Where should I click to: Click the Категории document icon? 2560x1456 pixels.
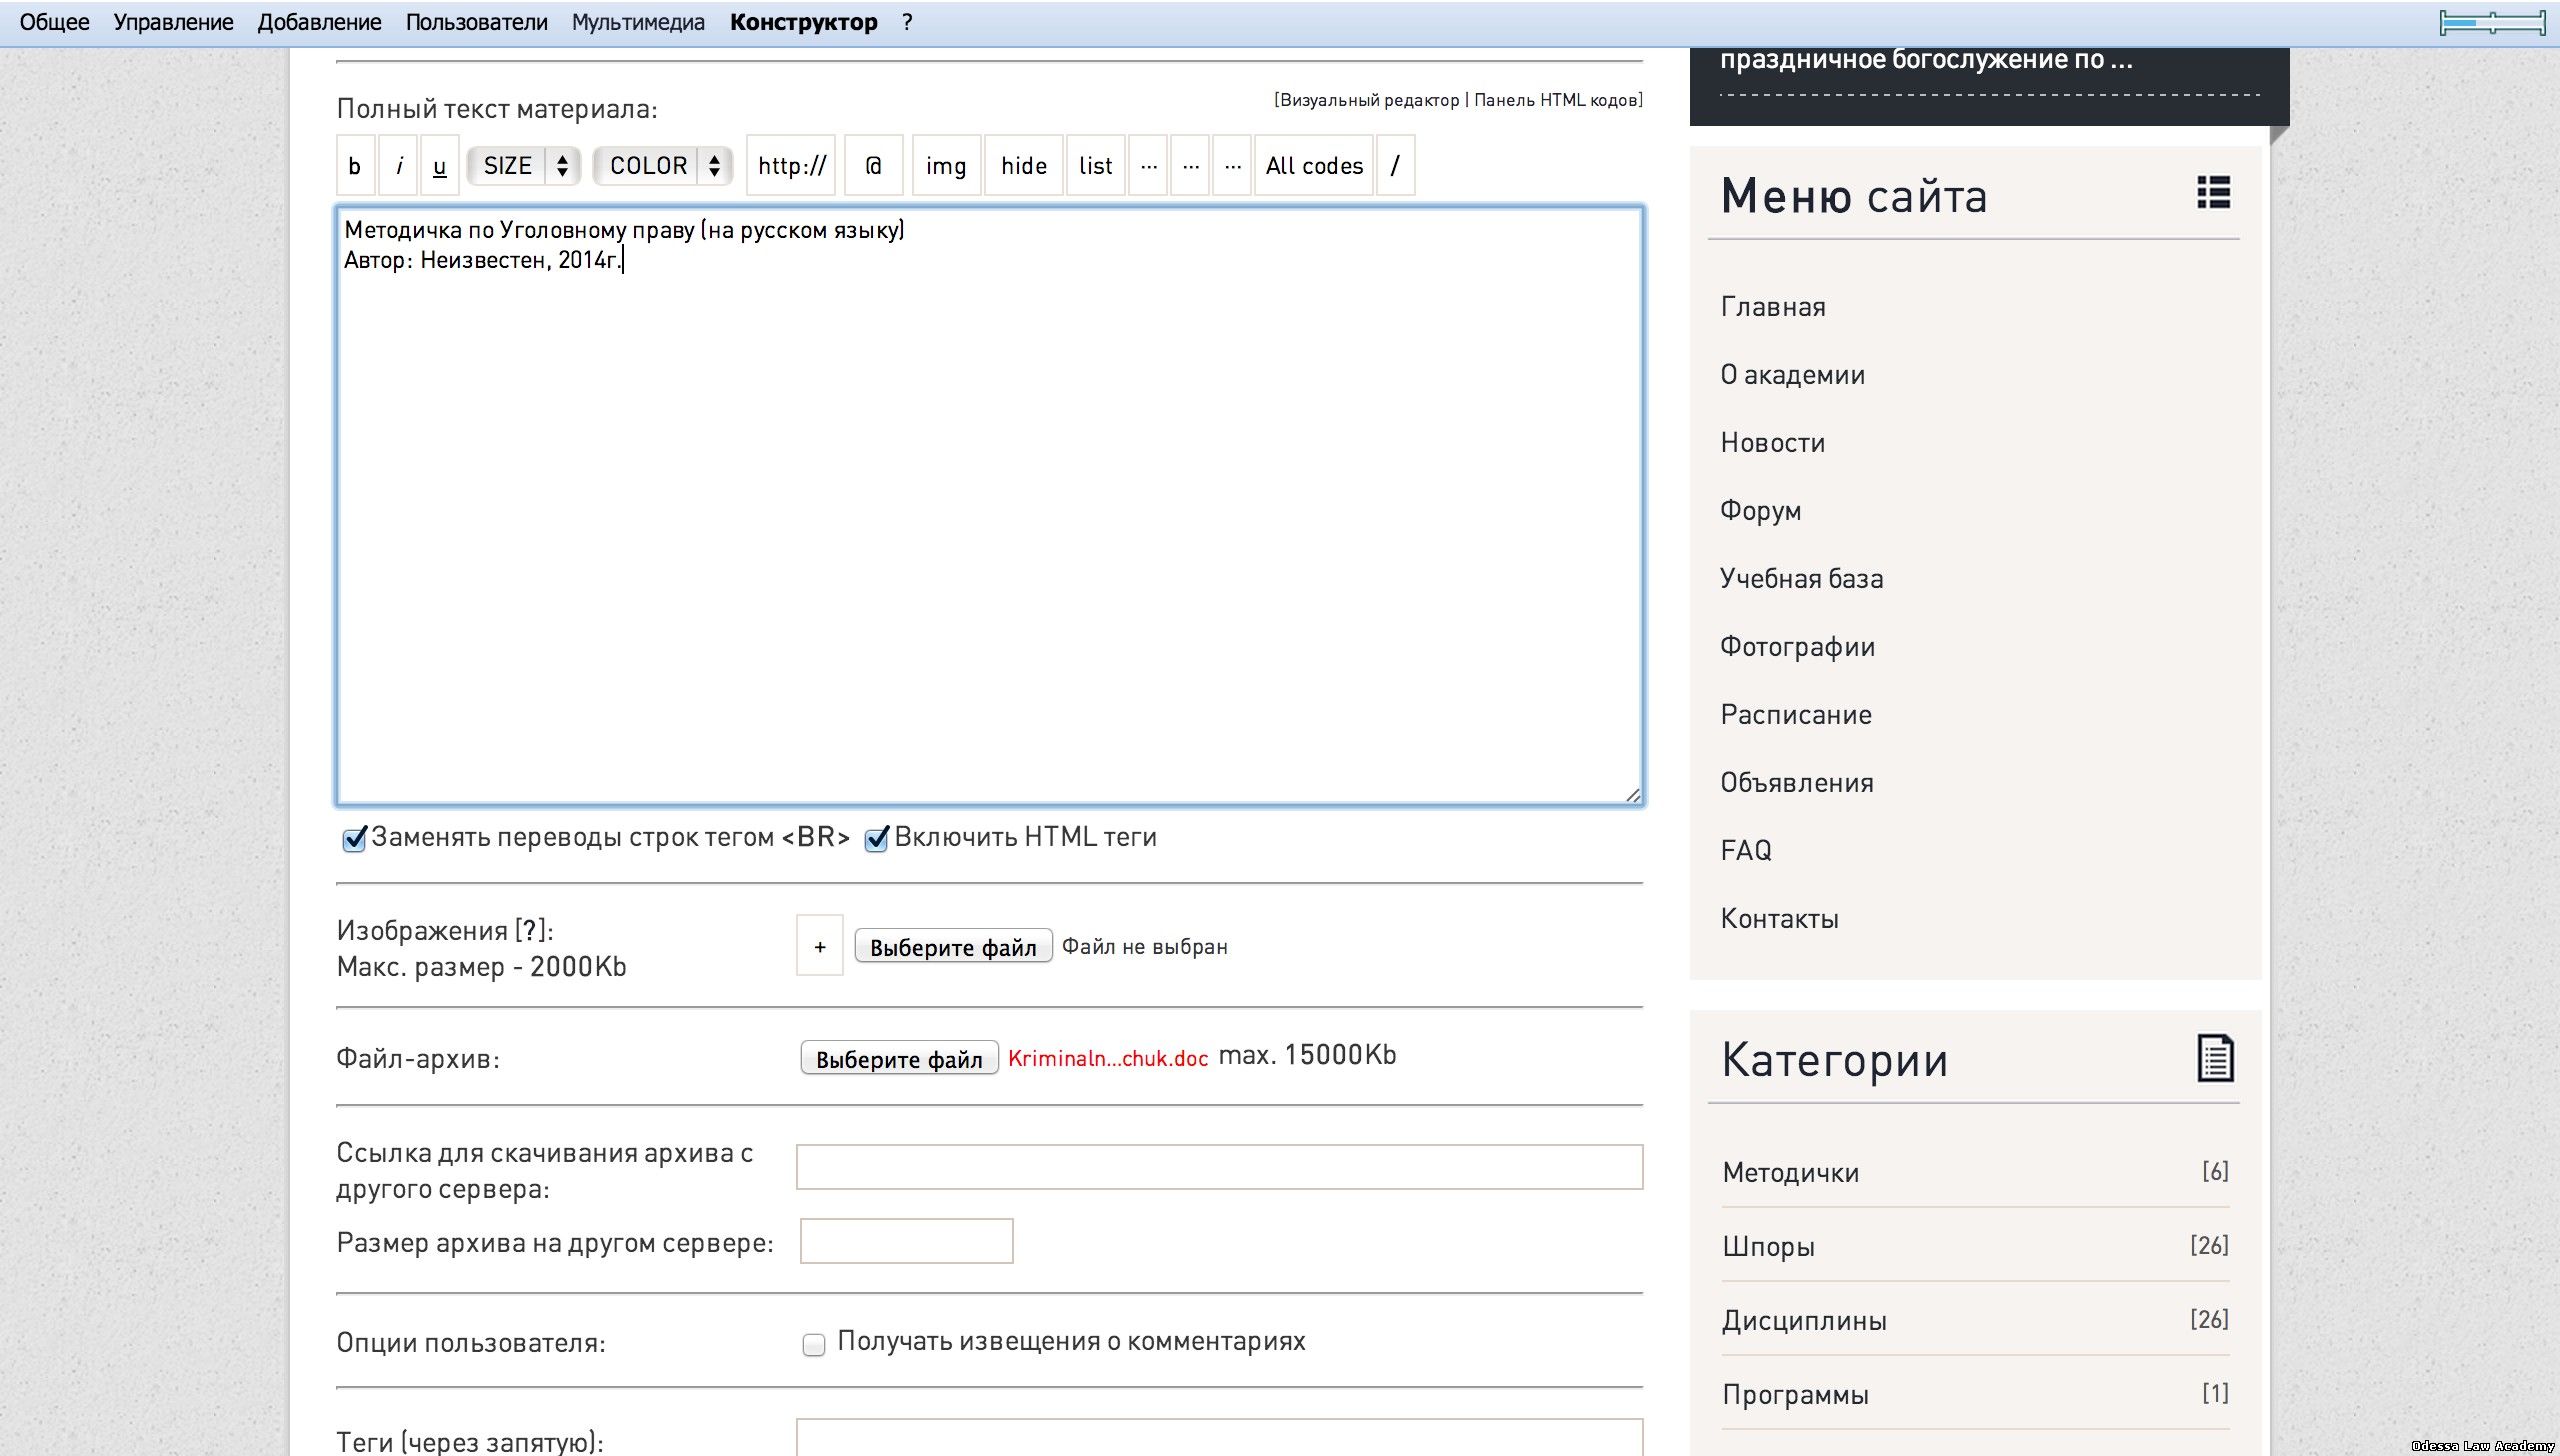pyautogui.click(x=2215, y=1058)
